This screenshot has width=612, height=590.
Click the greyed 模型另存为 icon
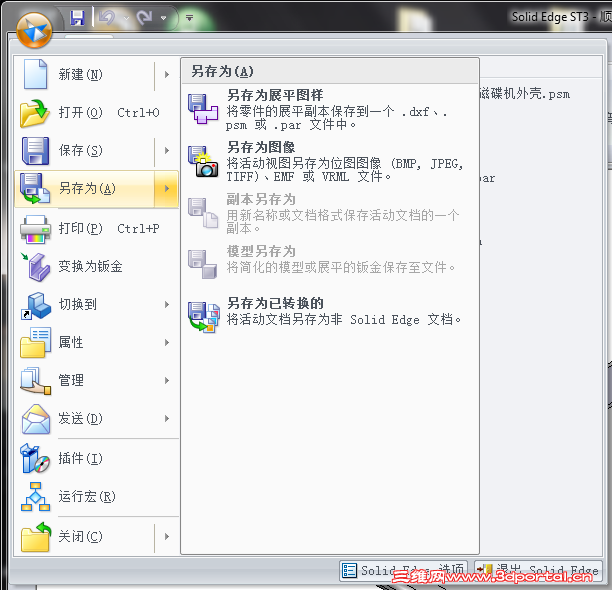coord(203,265)
